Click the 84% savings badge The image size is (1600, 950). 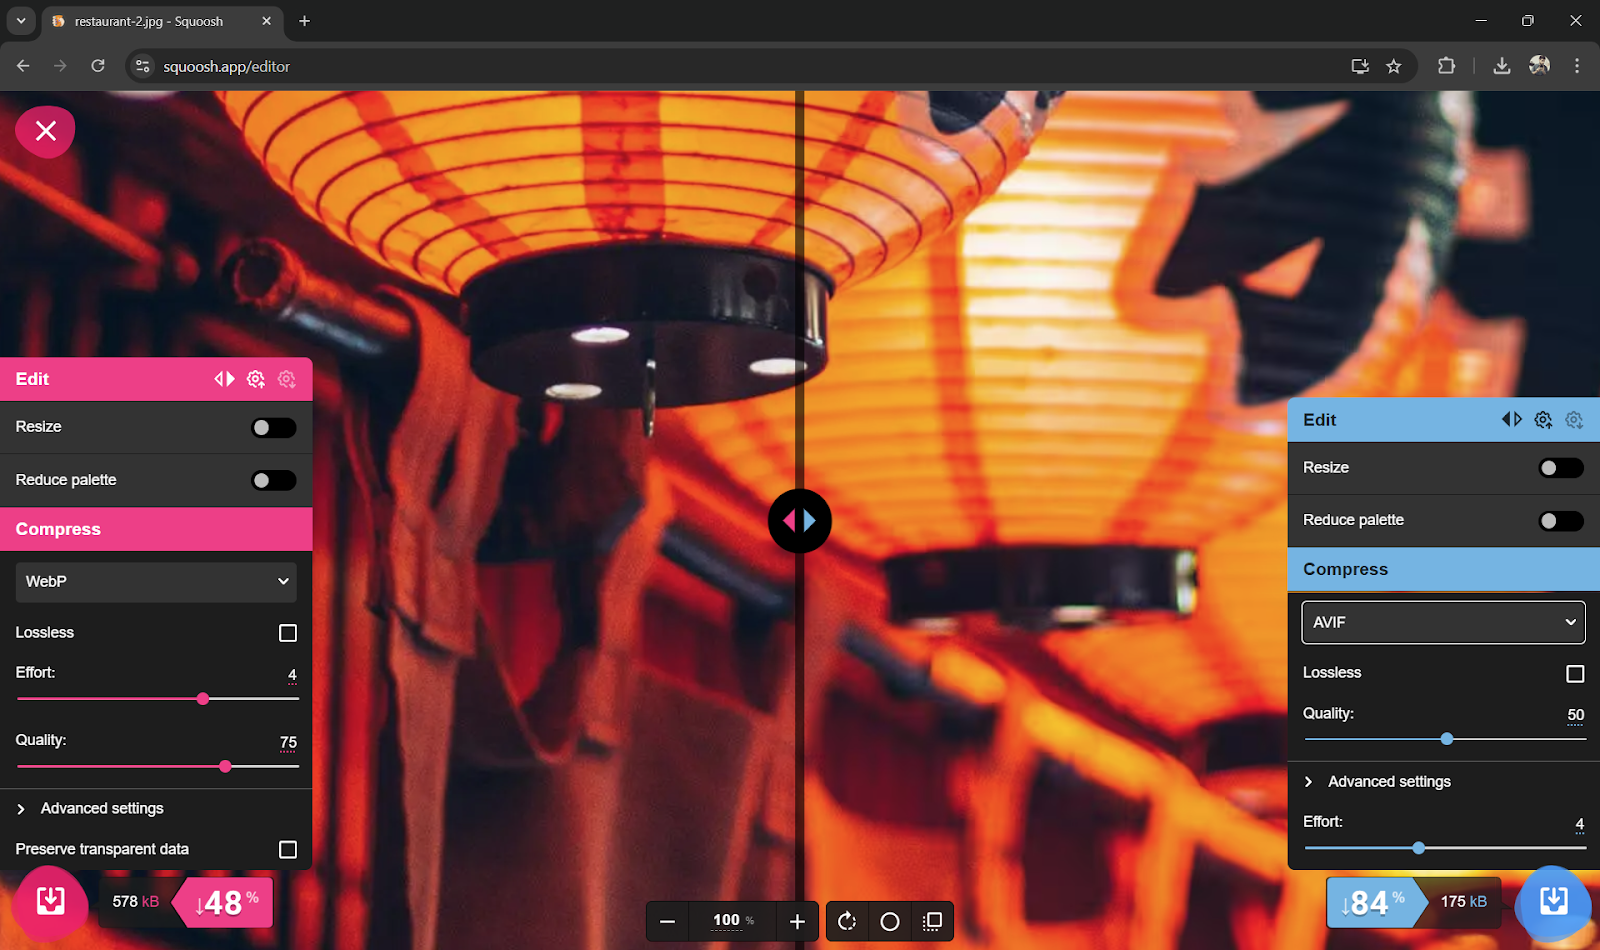1375,902
